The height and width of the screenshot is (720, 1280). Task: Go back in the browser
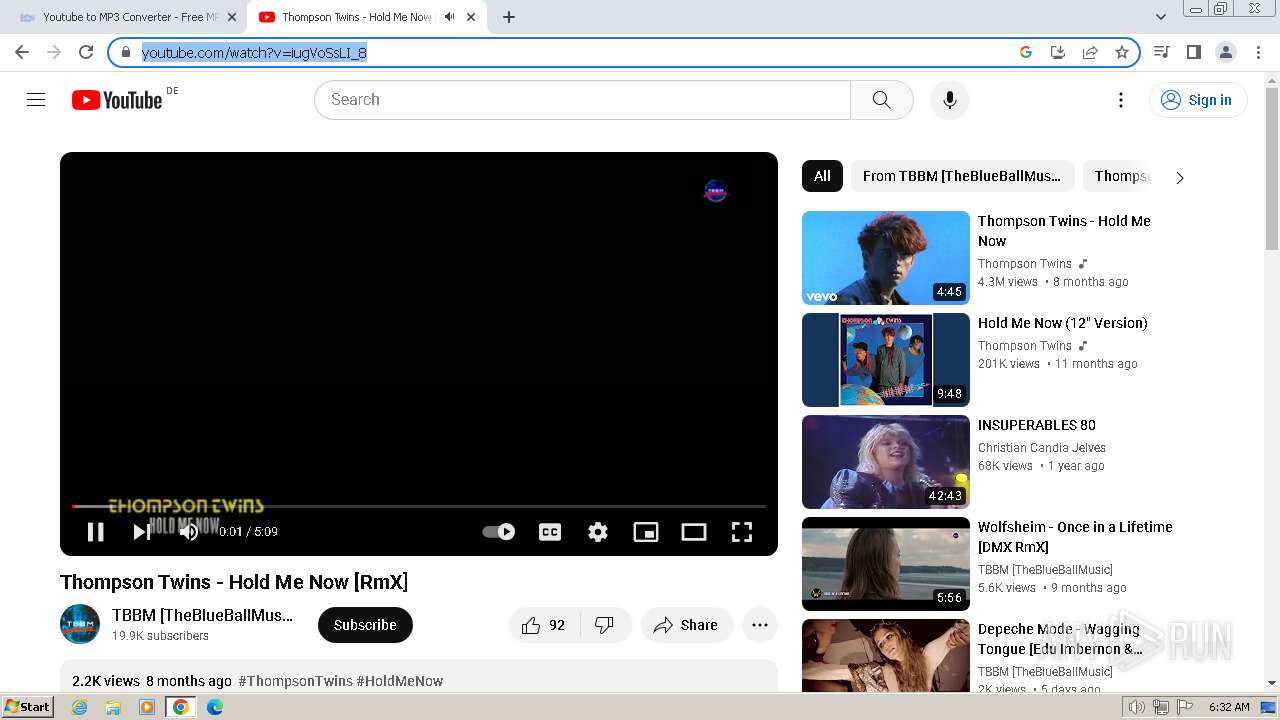22,52
